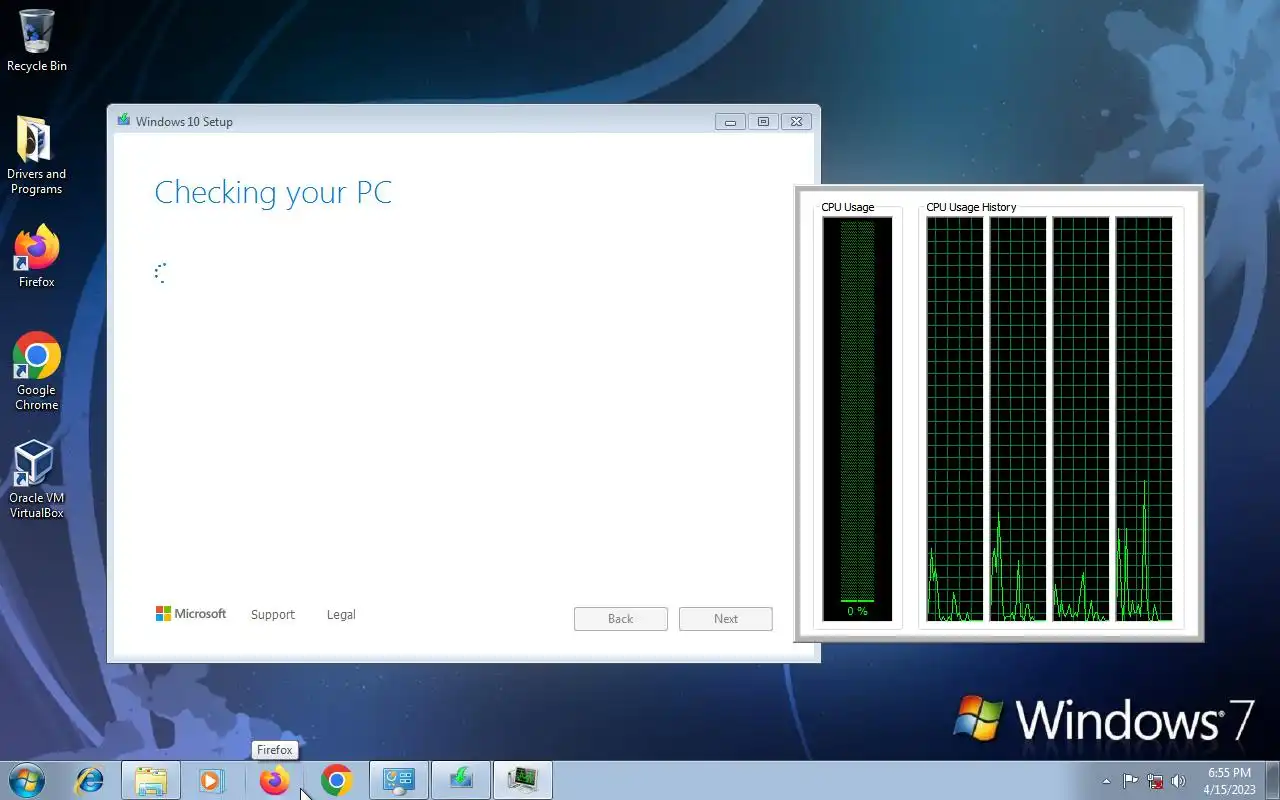Viewport: 1280px width, 800px height.
Task: Click the CPU Usage meter showing 0 %
Action: click(858, 419)
